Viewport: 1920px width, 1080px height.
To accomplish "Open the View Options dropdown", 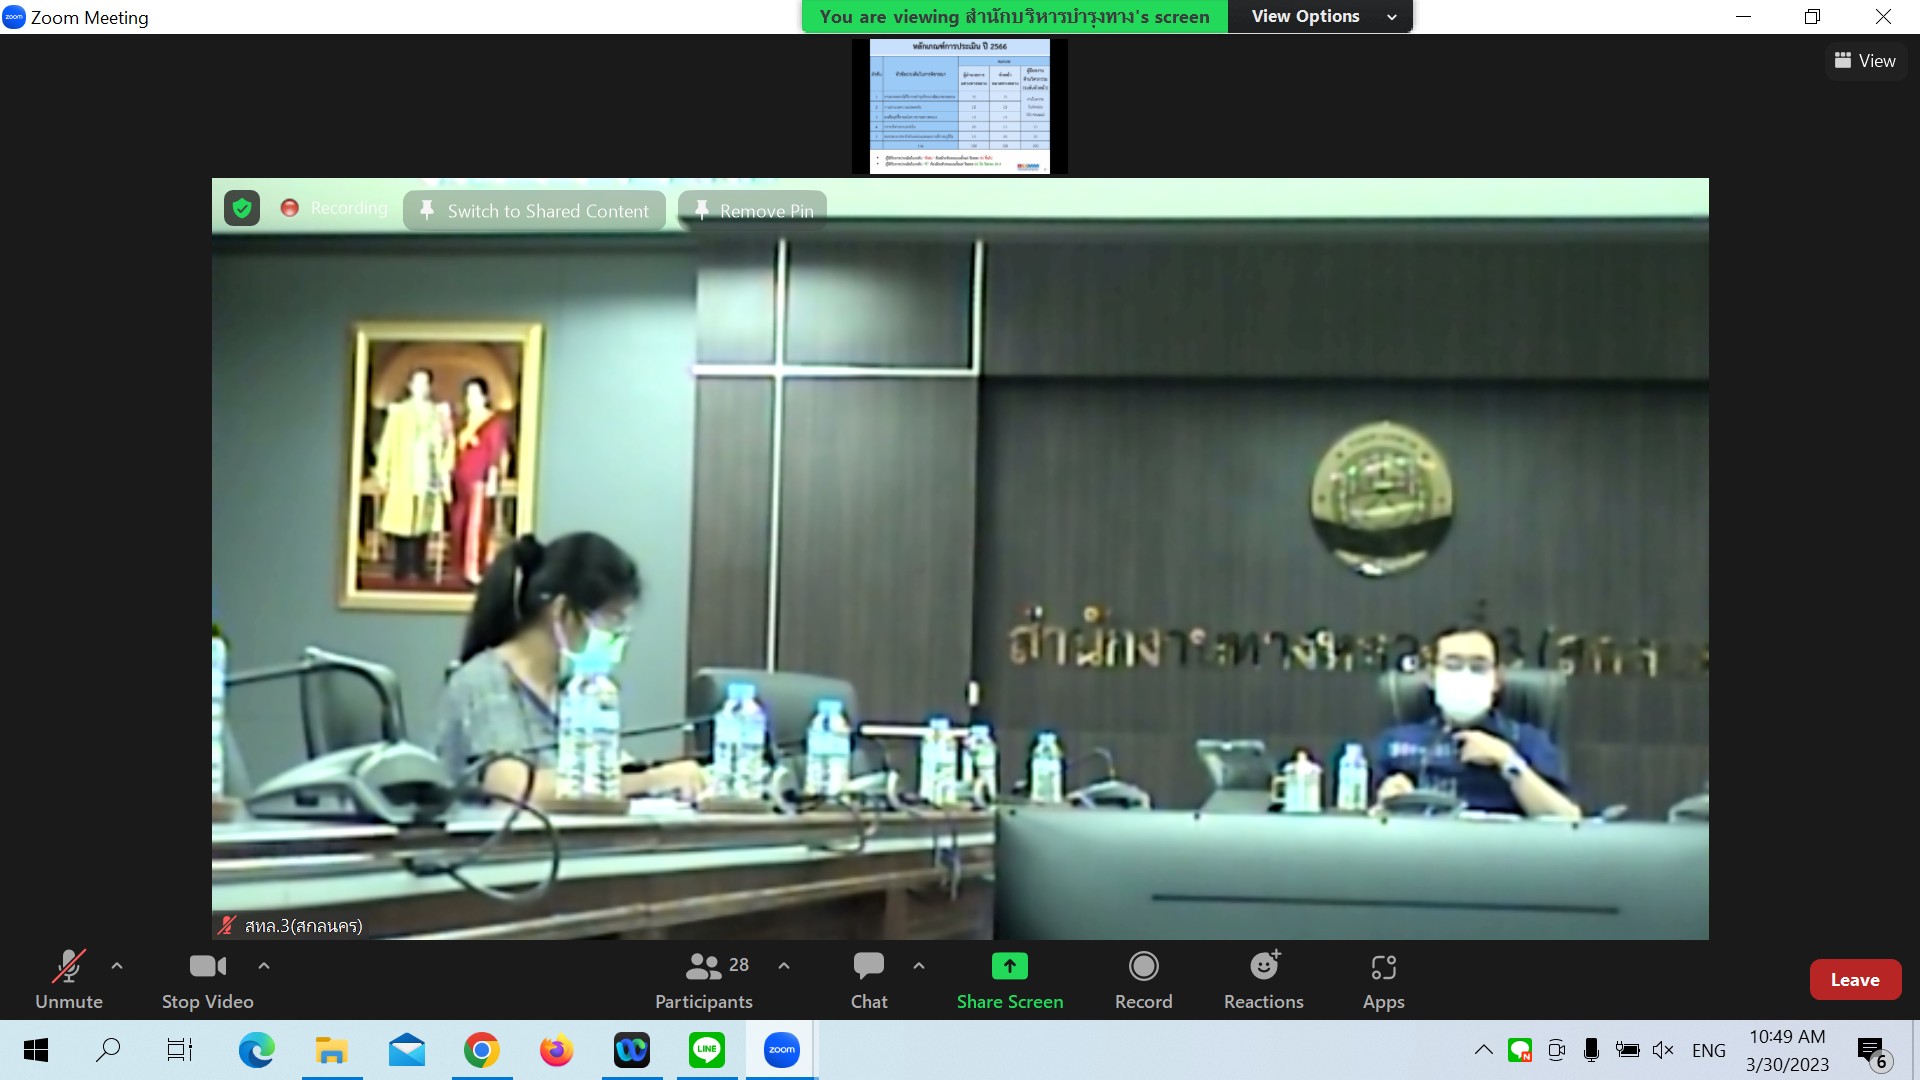I will 1322,17.
